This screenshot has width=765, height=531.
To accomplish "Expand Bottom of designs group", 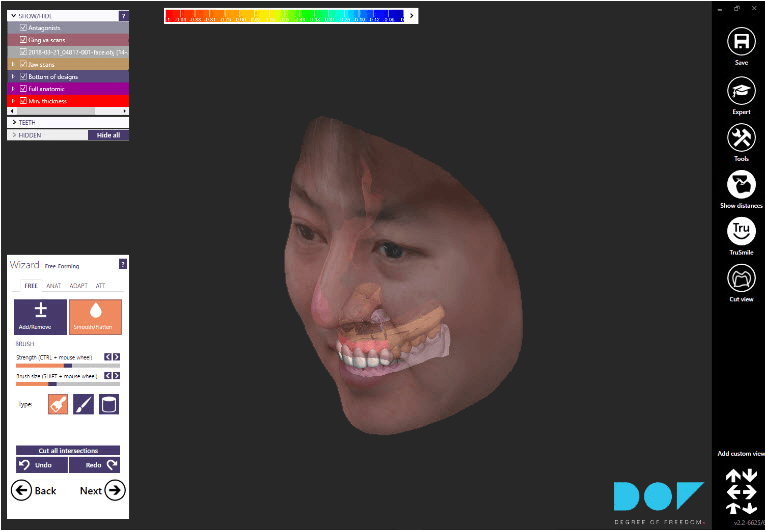I will [12, 76].
